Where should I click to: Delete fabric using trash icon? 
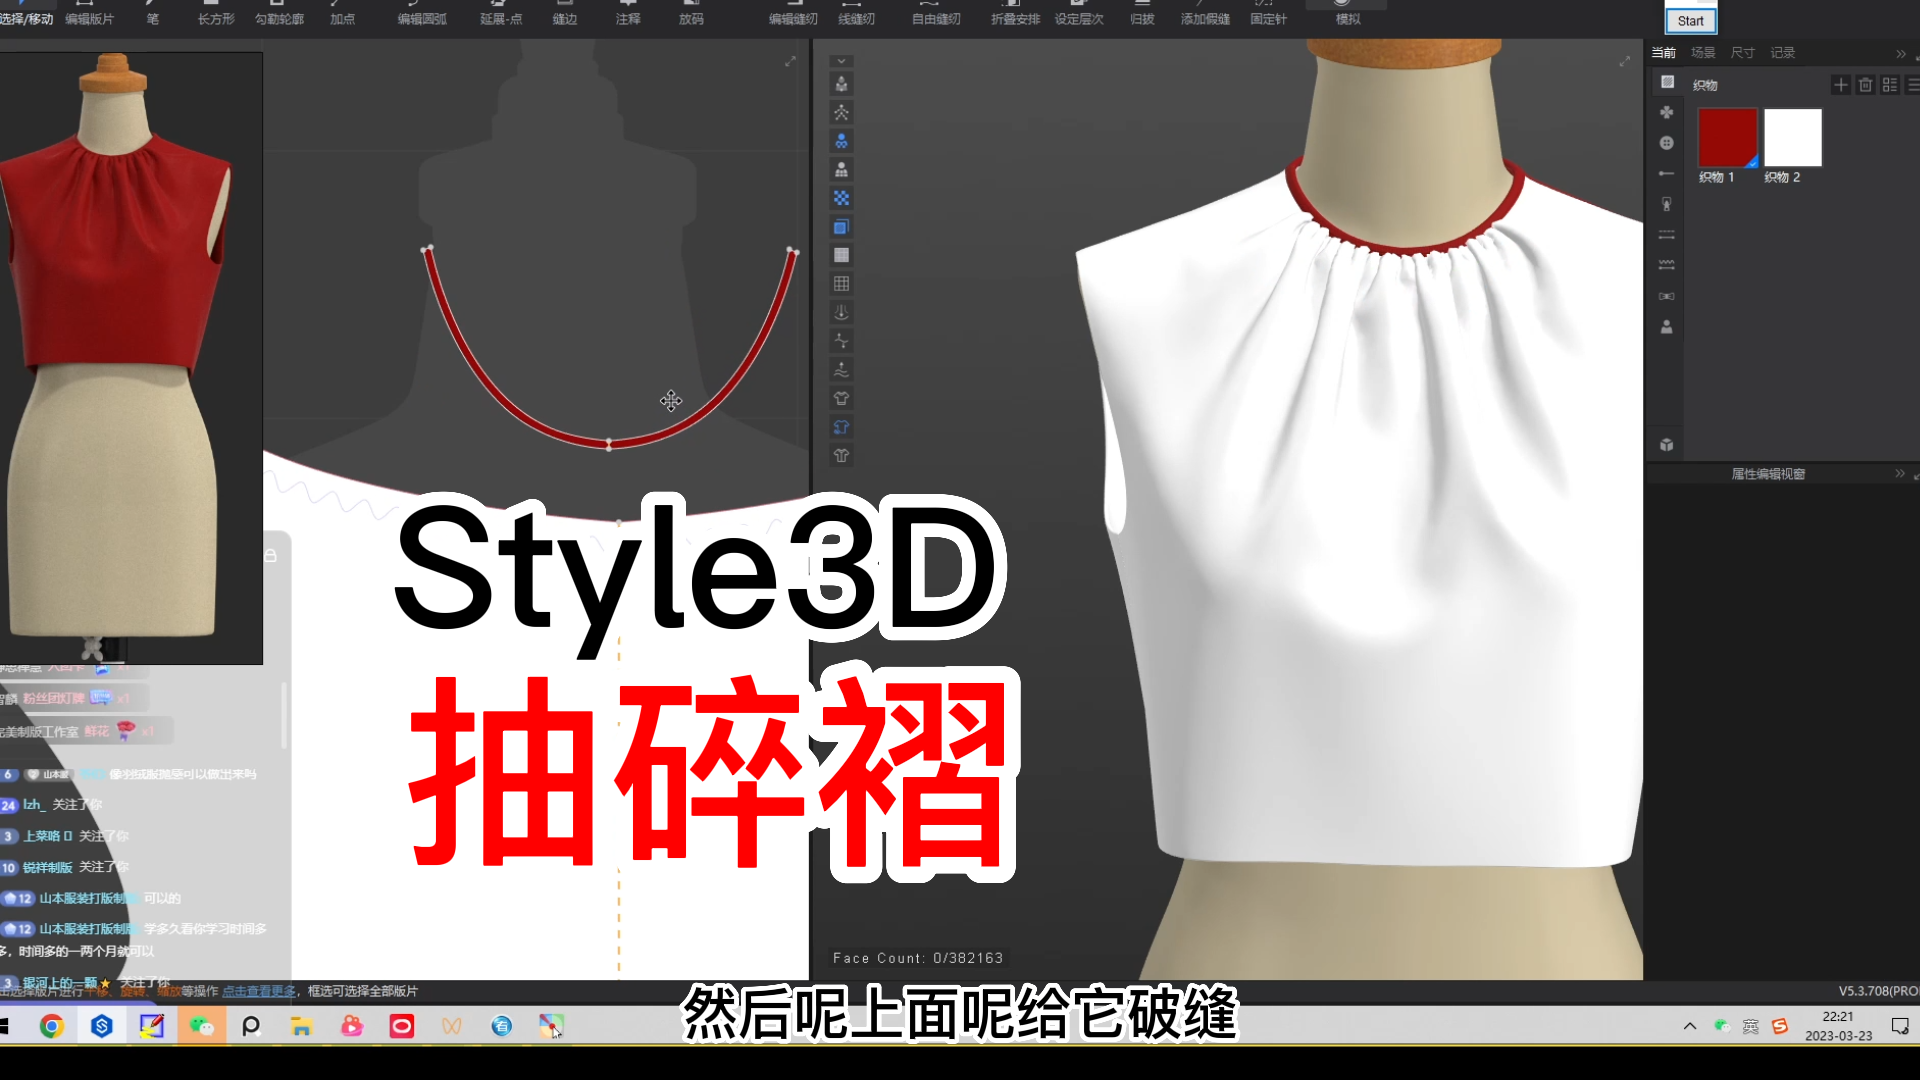tap(1865, 85)
